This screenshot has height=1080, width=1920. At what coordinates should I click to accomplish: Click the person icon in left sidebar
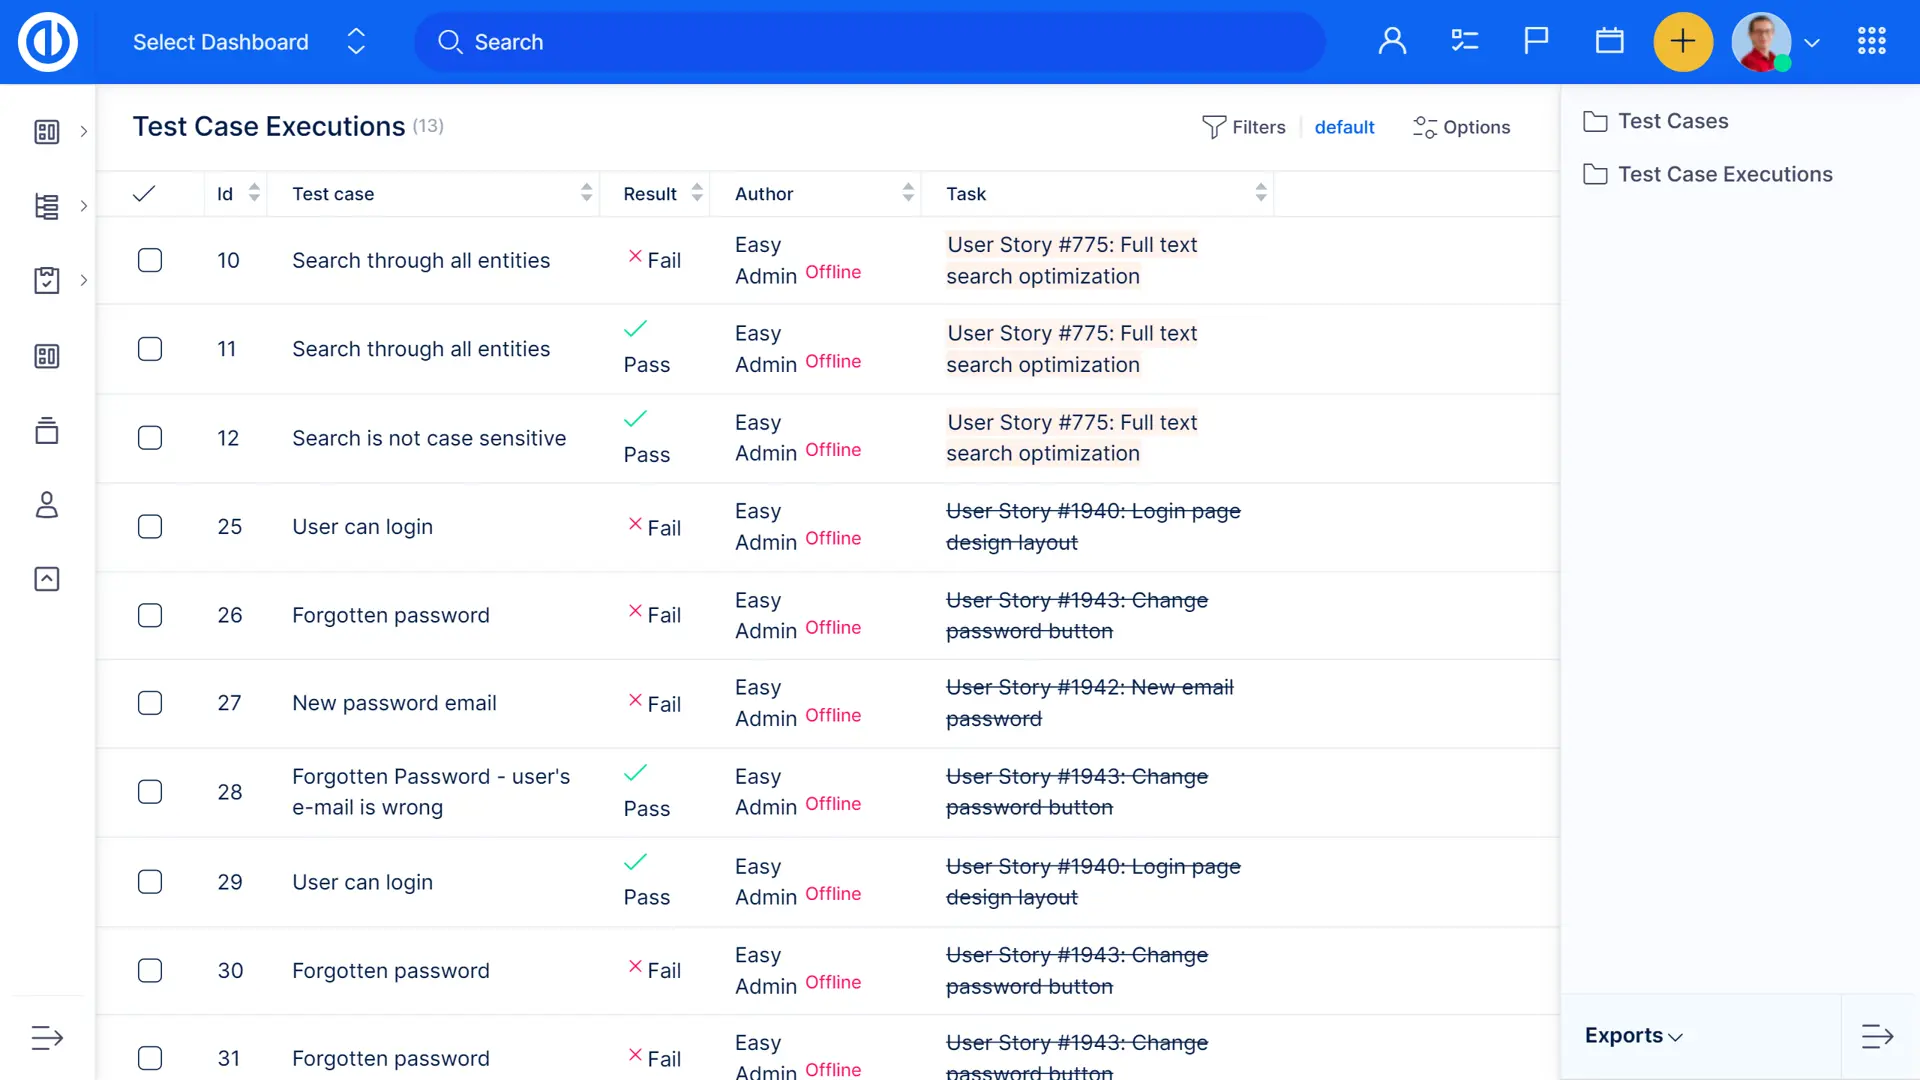[x=47, y=505]
